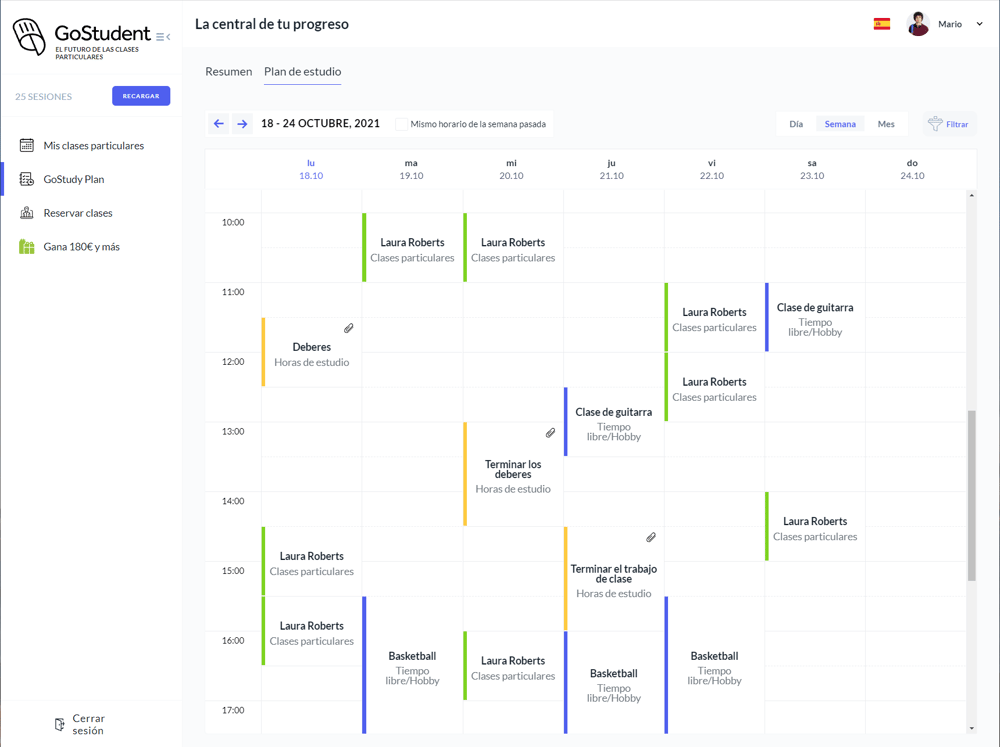Switch to the Resumen tab

click(x=229, y=71)
